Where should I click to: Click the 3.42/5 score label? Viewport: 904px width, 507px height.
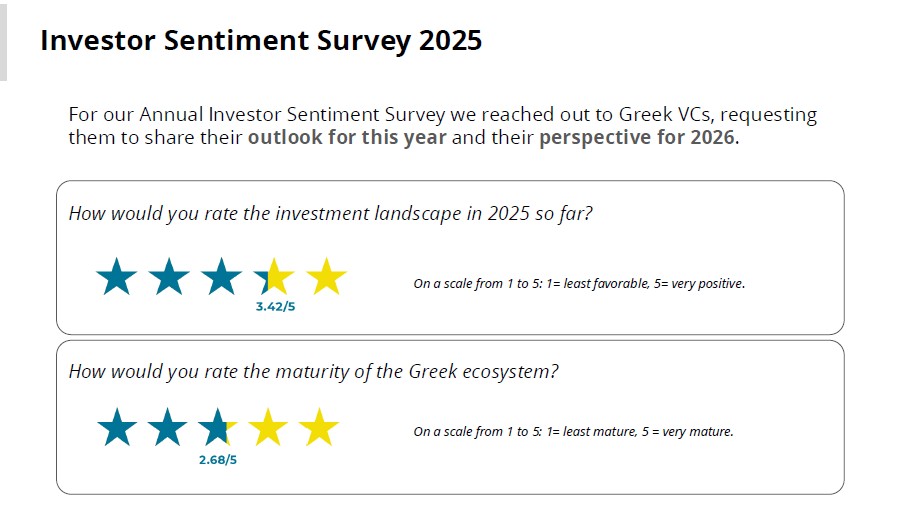tap(274, 307)
